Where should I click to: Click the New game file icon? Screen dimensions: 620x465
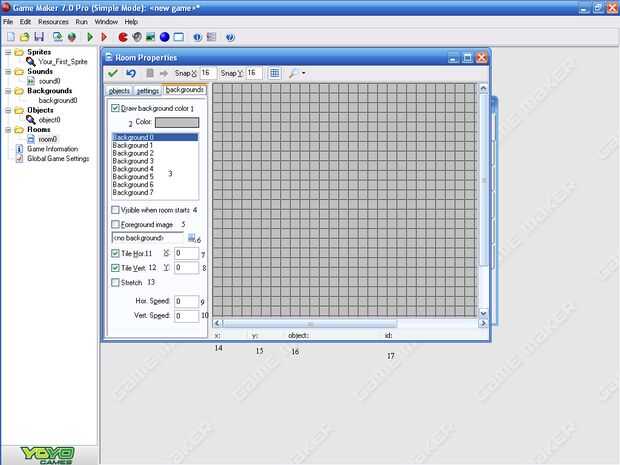11,37
